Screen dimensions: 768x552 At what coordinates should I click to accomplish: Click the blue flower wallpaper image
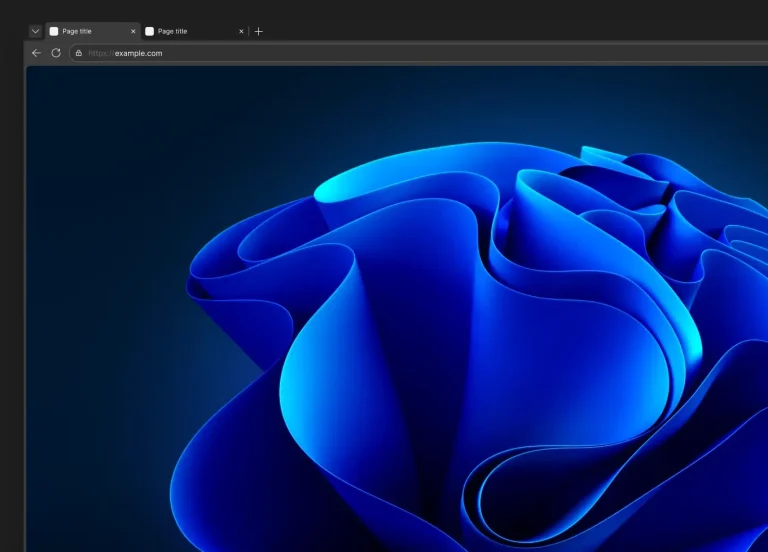tap(397, 309)
